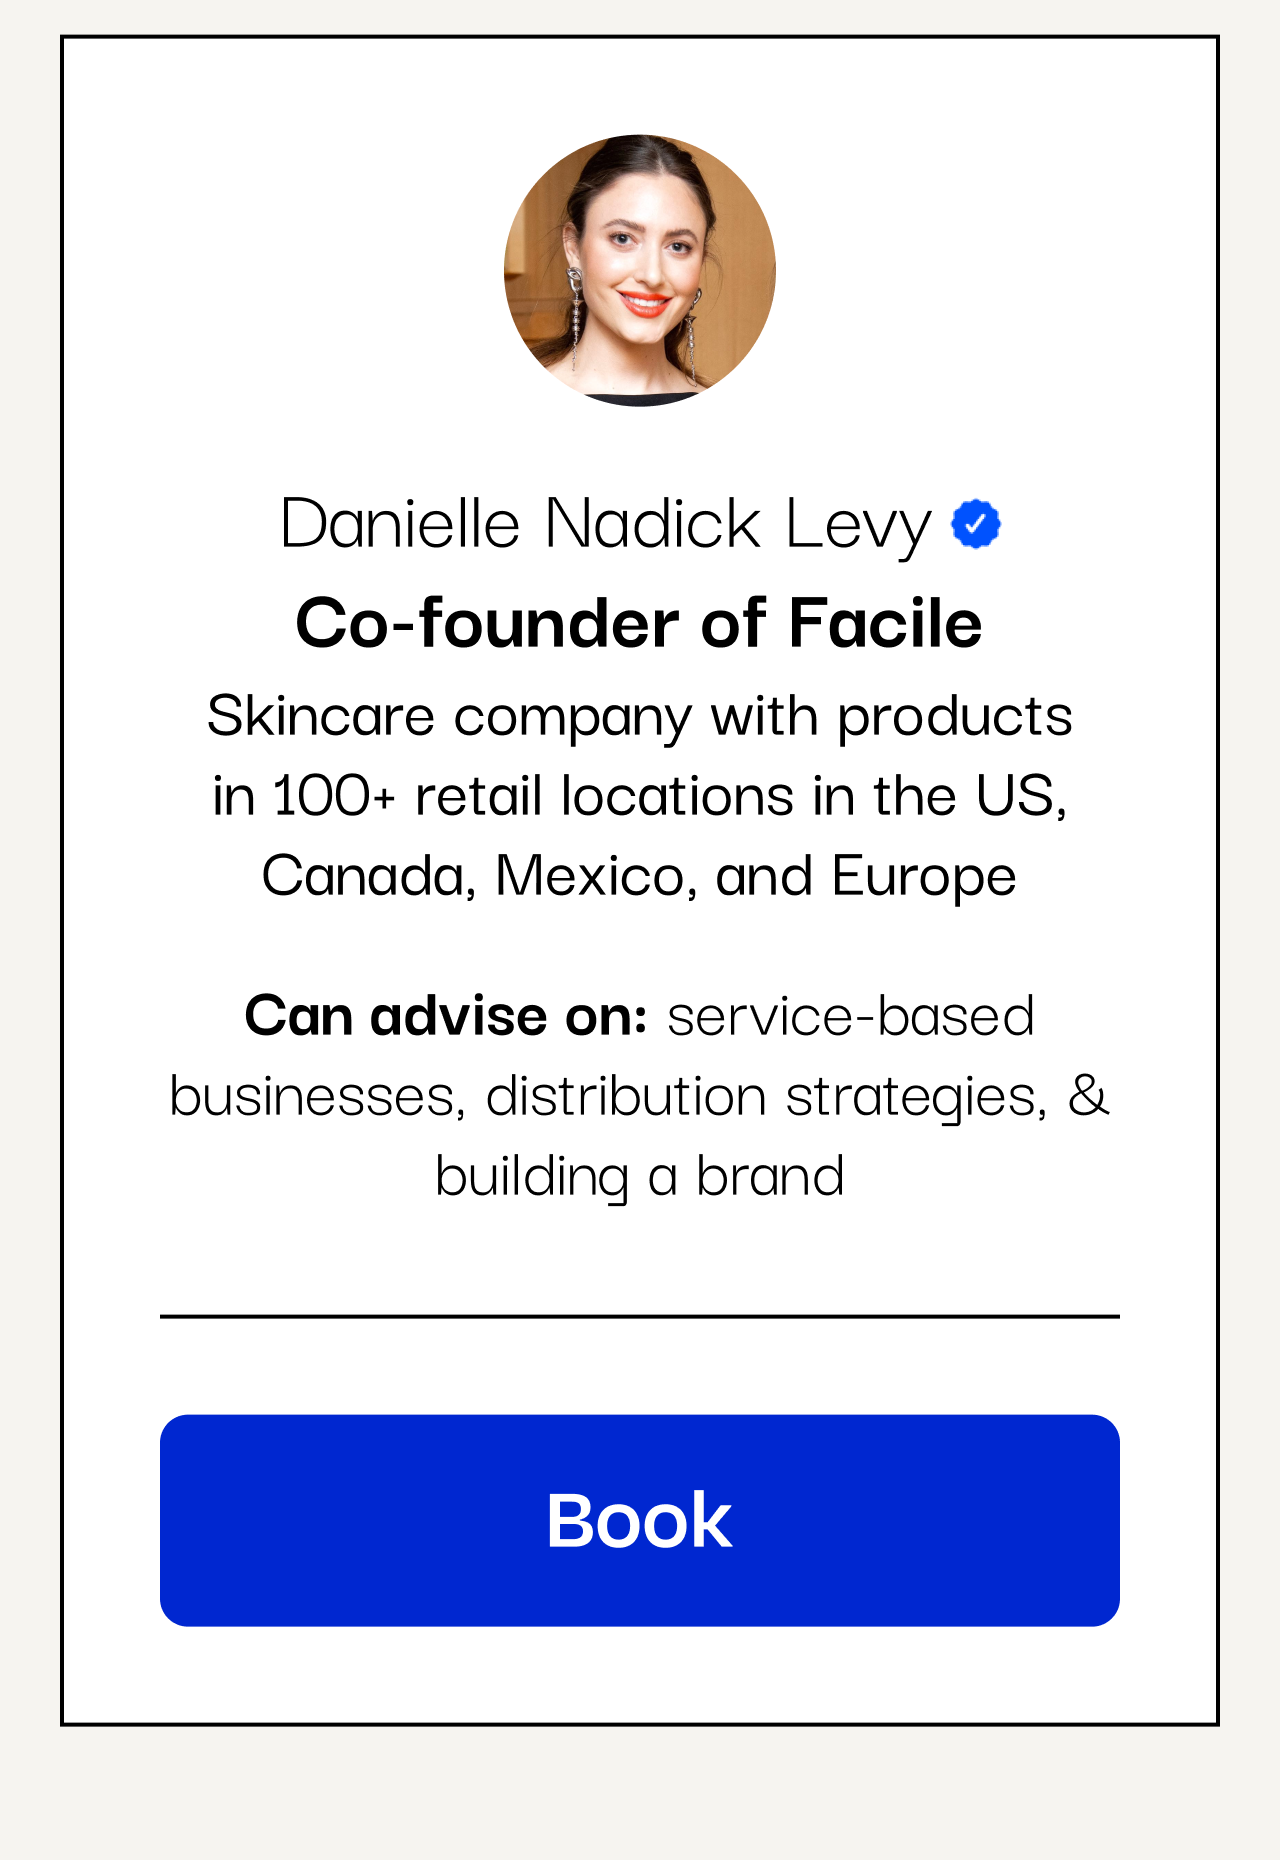The height and width of the screenshot is (1860, 1280).
Task: Click the blue verified checkmark badge
Action: (x=975, y=524)
